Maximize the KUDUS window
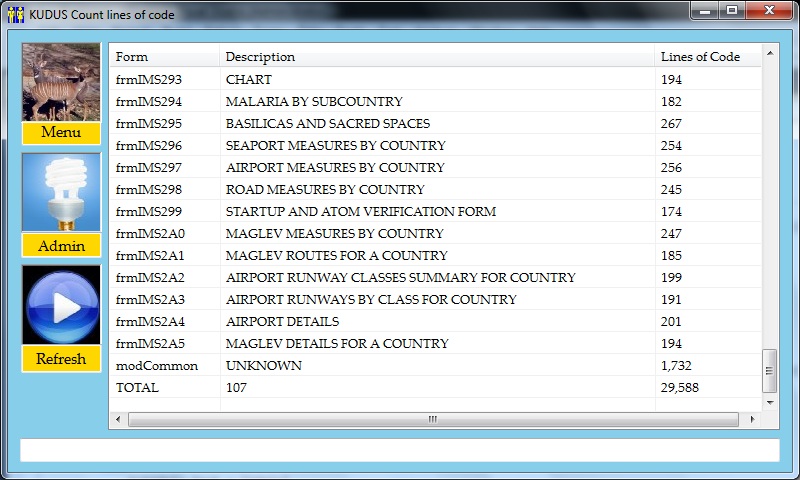Screen dimensions: 800x480 click(x=733, y=11)
